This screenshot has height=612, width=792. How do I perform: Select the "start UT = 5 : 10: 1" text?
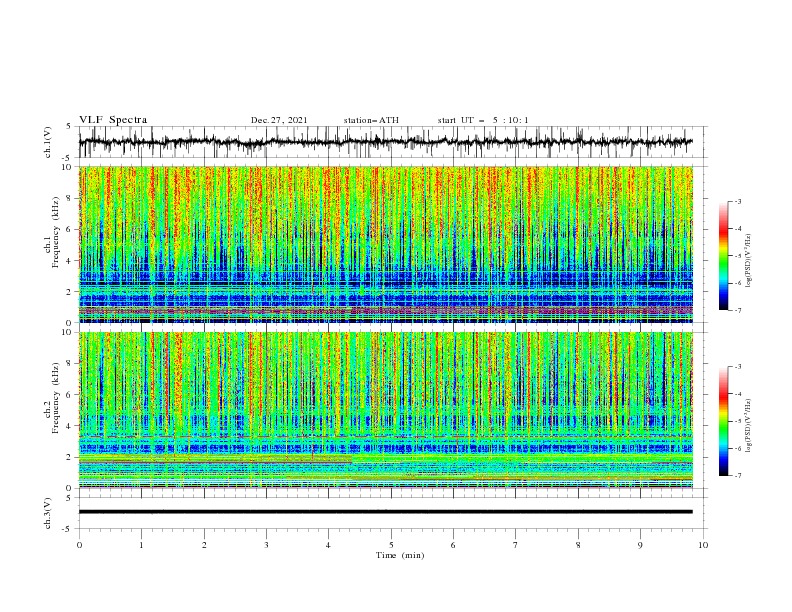pos(483,120)
